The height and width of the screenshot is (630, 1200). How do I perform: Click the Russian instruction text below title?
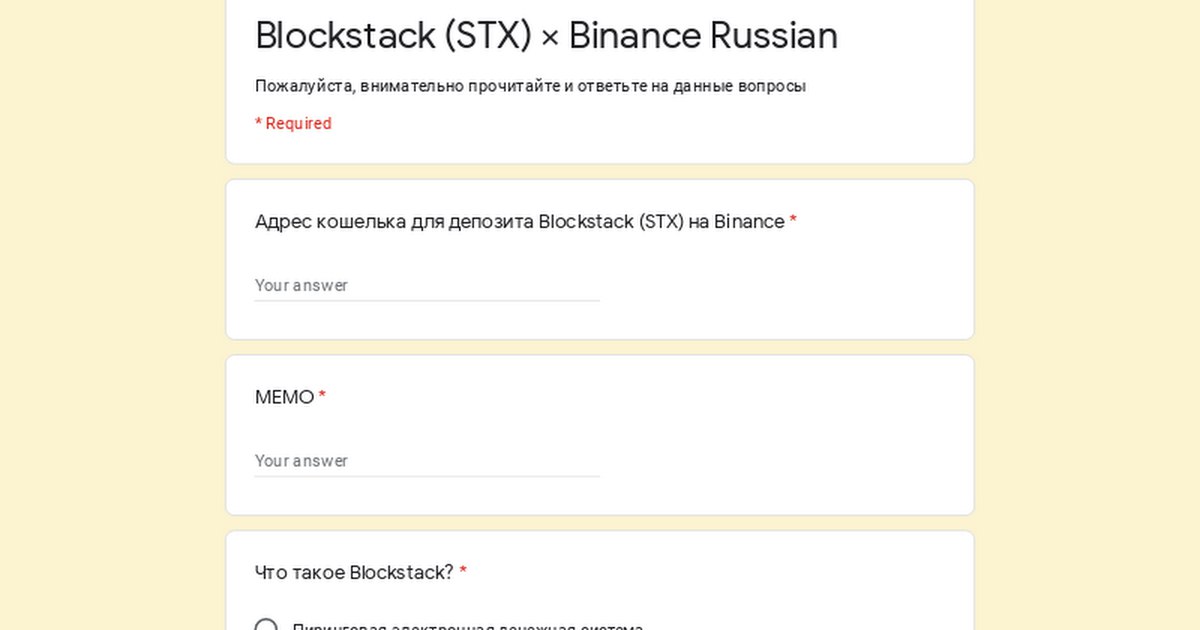tap(530, 86)
